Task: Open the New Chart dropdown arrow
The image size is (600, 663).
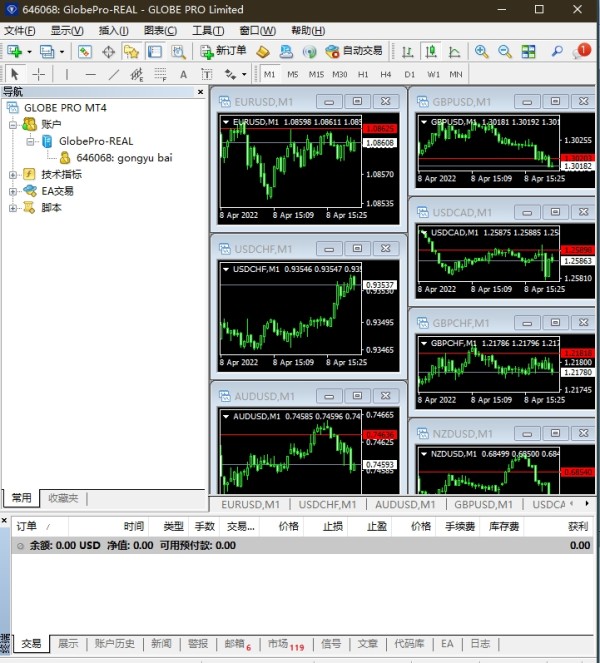Action: [x=29, y=52]
